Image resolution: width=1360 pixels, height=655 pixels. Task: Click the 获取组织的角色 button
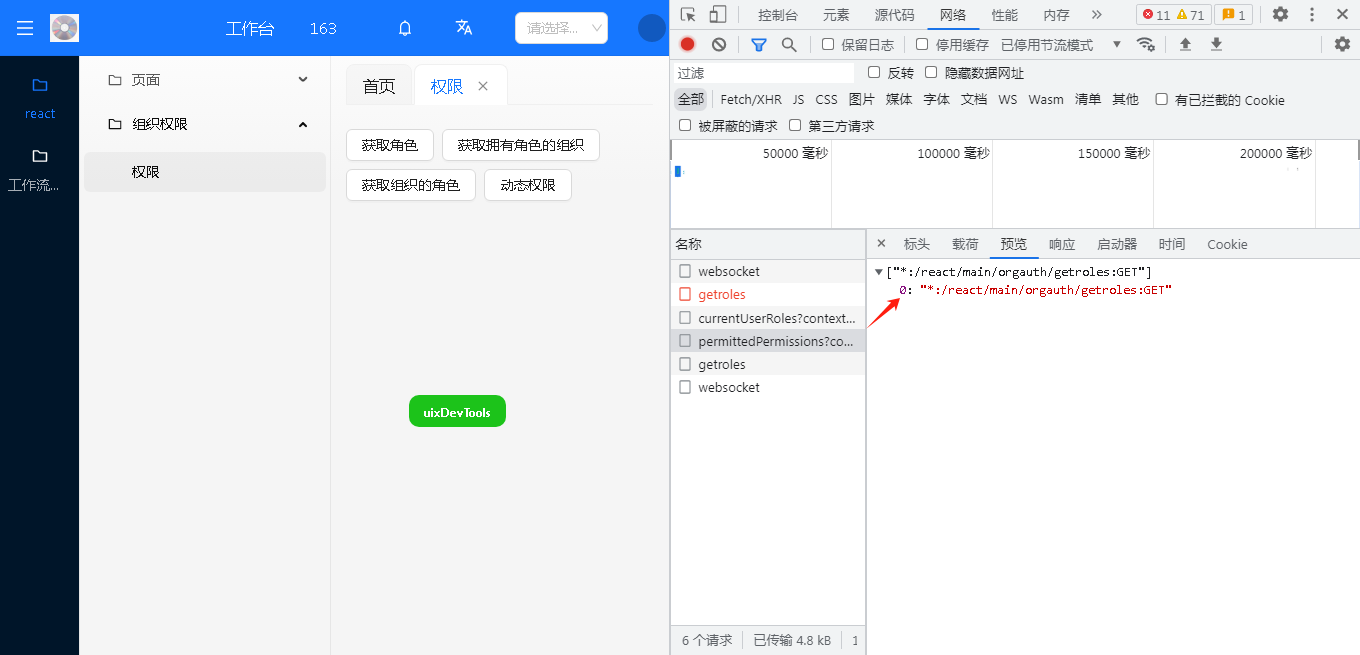click(411, 185)
